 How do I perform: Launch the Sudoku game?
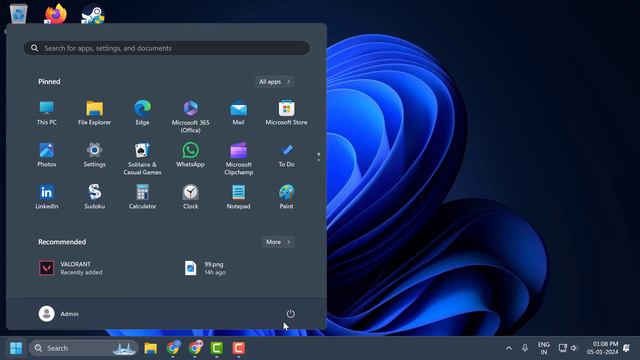pyautogui.click(x=94, y=197)
